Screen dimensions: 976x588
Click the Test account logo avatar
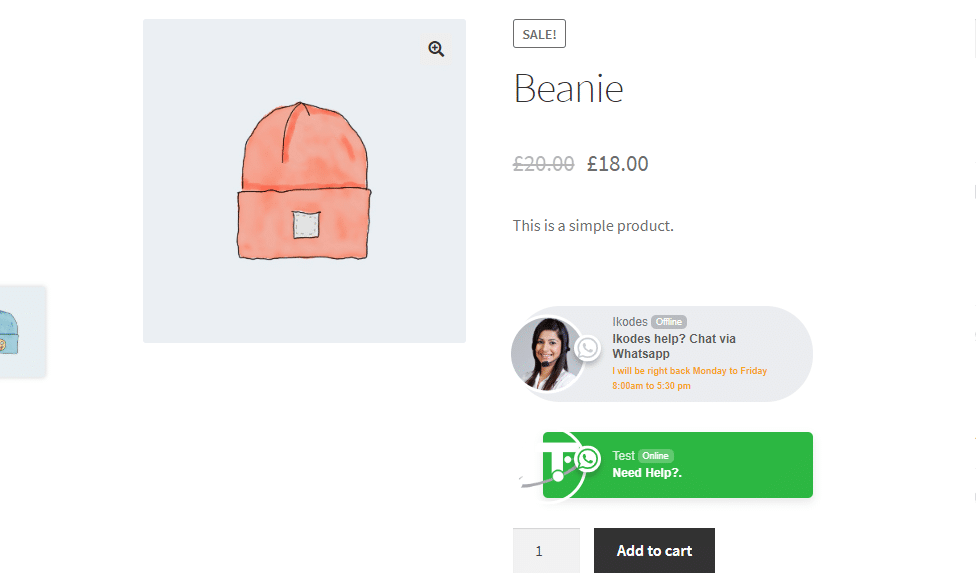(x=556, y=462)
